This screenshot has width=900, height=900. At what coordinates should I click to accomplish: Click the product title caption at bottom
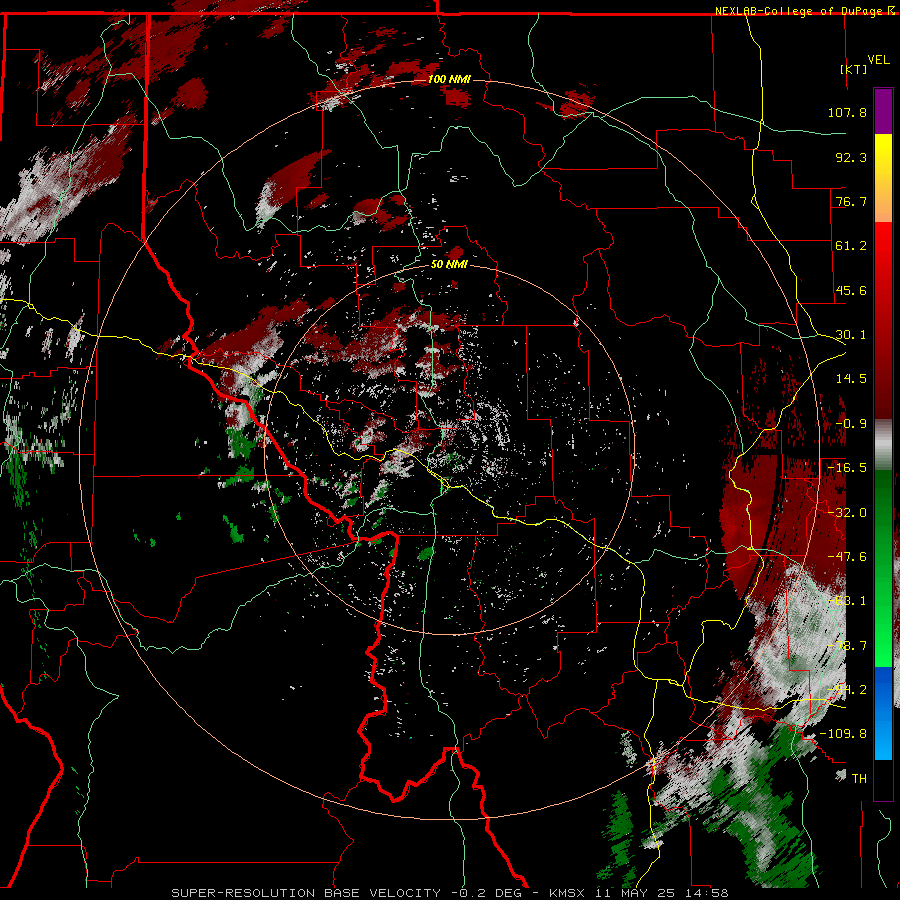pyautogui.click(x=449, y=893)
